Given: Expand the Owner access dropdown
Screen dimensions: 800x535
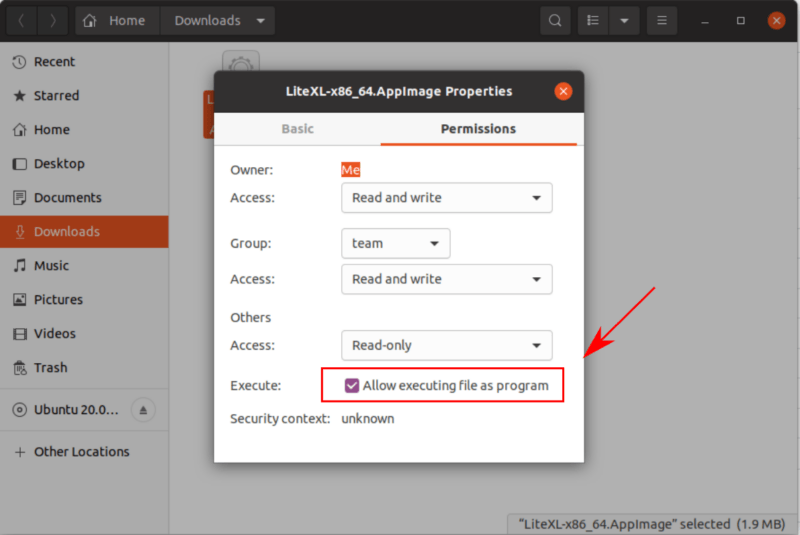Looking at the screenshot, I should (446, 198).
